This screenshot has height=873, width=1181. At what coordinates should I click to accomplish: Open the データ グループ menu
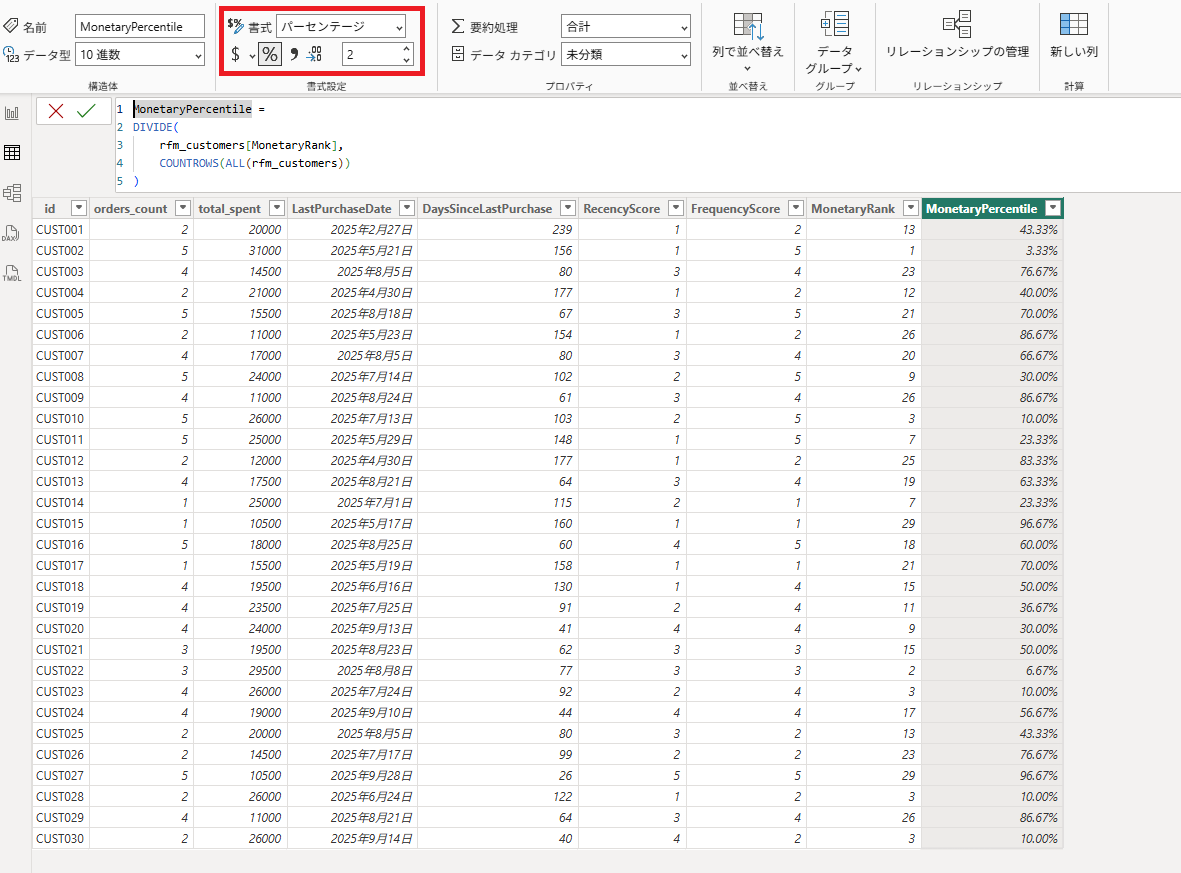coord(834,44)
